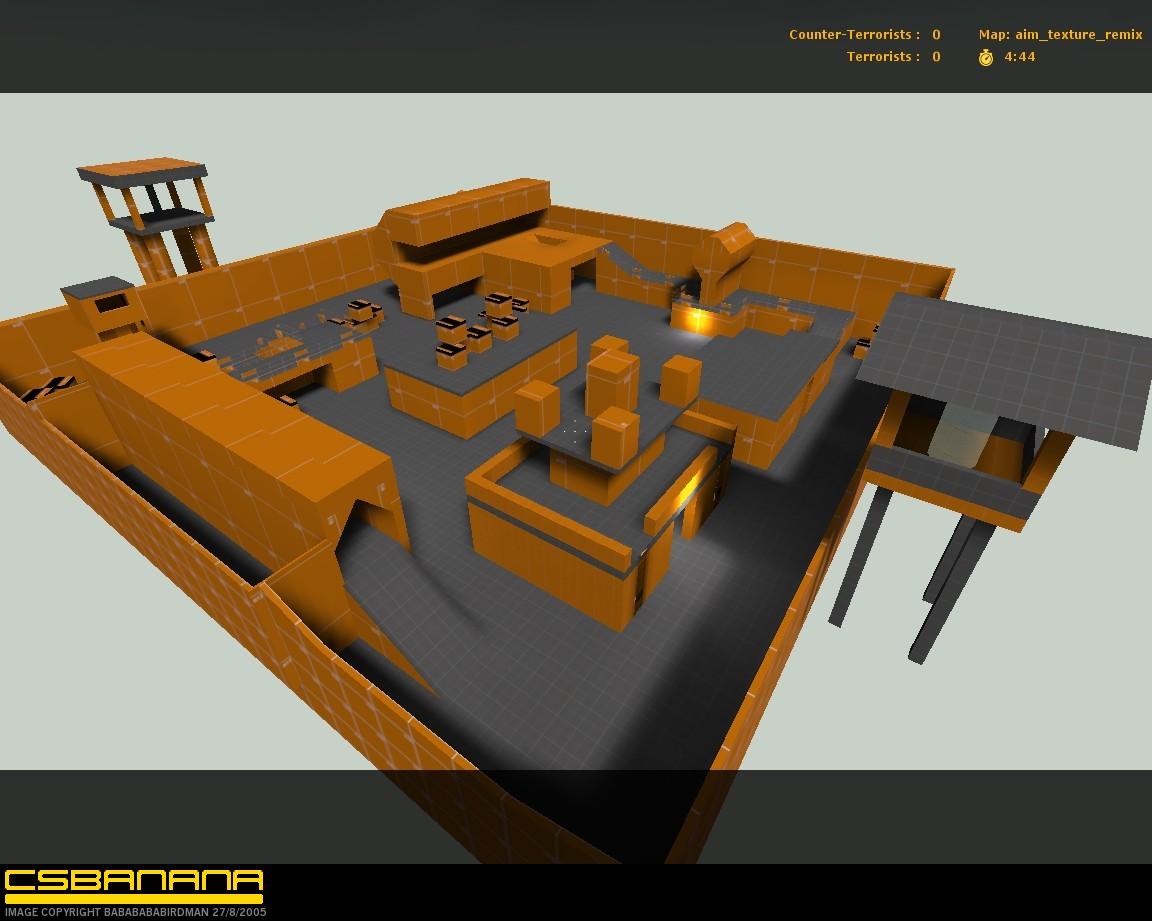Click the Counter-Terrorists score value 0

[937, 35]
